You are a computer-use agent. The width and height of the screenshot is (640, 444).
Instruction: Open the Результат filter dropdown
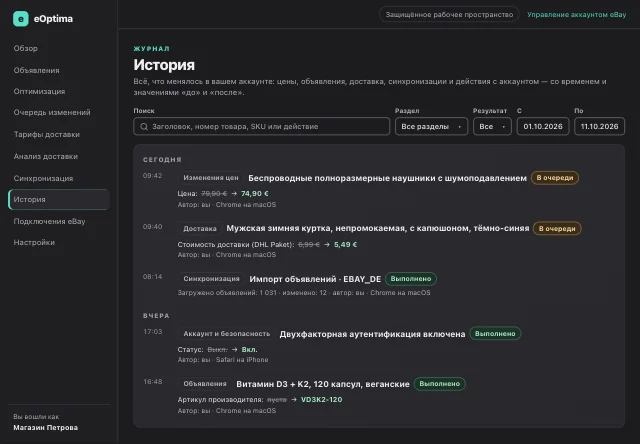(492, 127)
